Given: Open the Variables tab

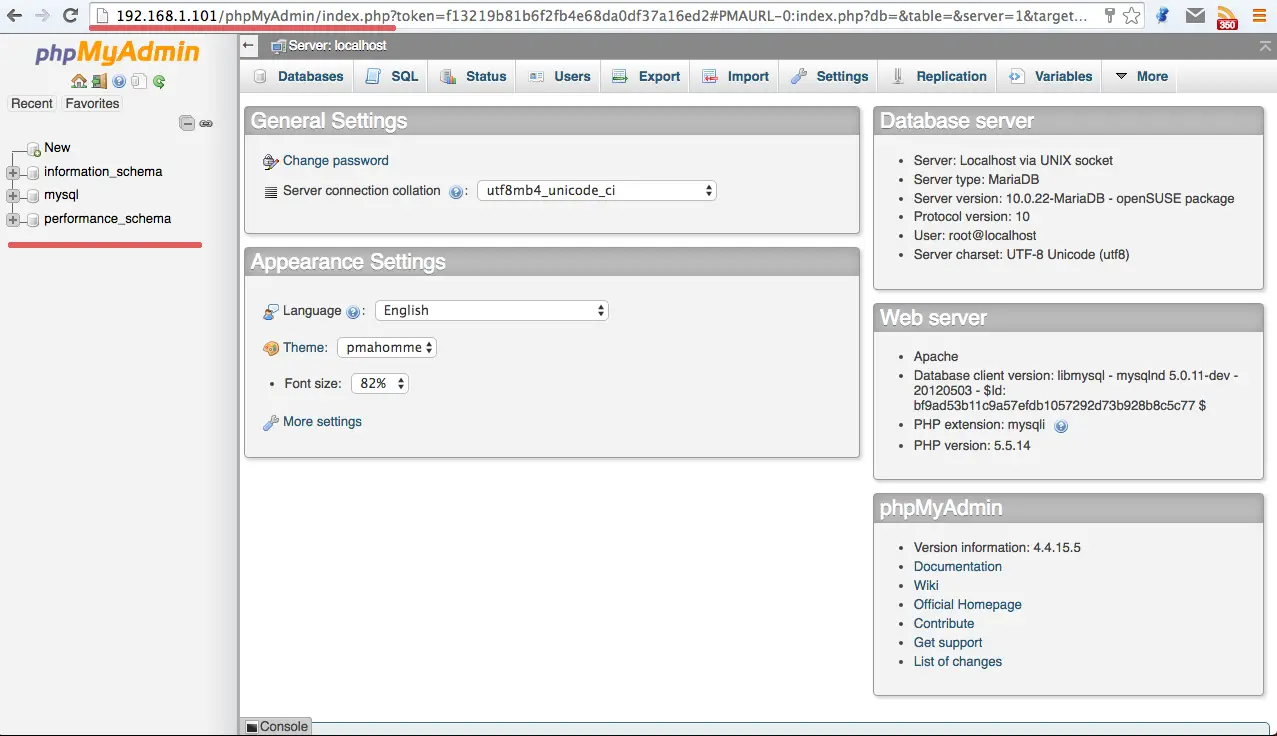Looking at the screenshot, I should 1050,76.
